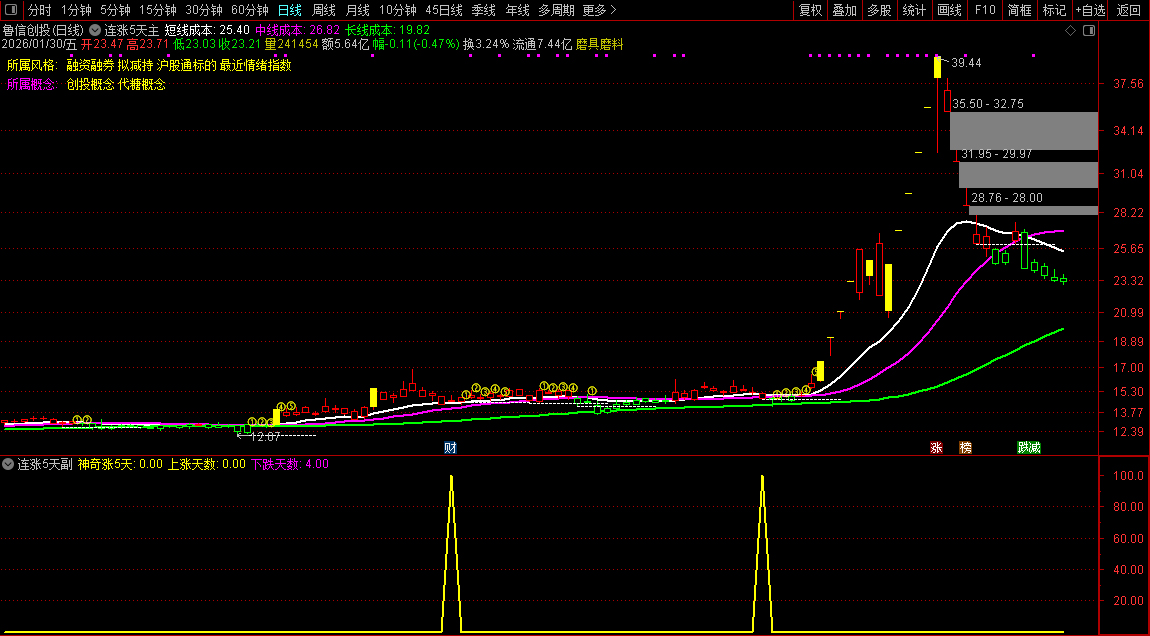Click the diamond icon above the chart

coord(1070,31)
